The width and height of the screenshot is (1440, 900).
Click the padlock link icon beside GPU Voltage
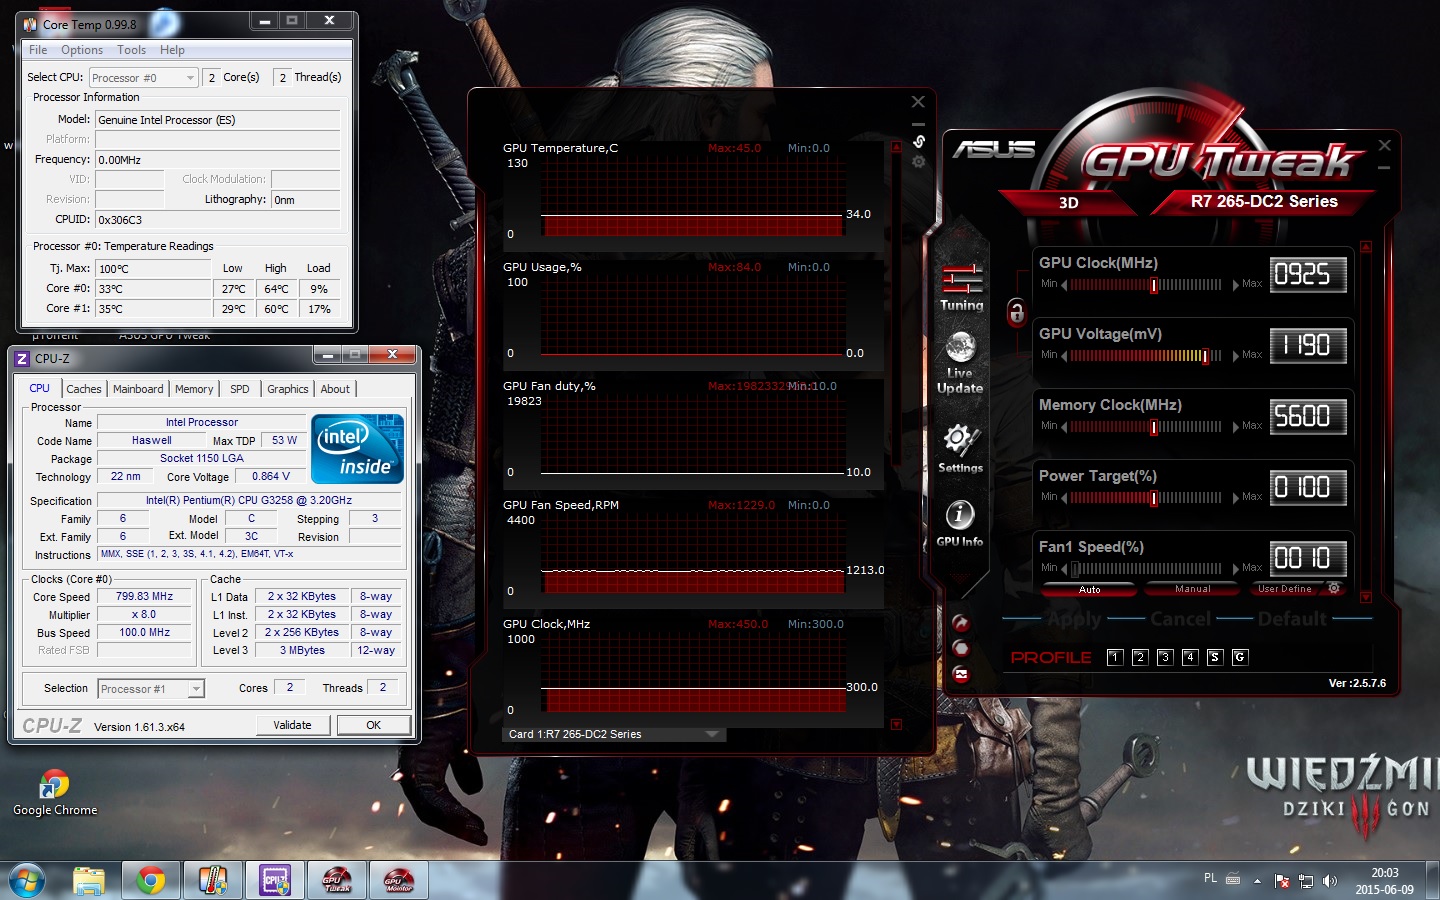pos(1016,313)
